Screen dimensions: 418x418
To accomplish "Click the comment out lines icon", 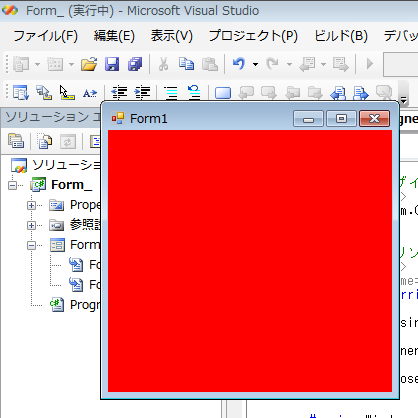I will [171, 92].
